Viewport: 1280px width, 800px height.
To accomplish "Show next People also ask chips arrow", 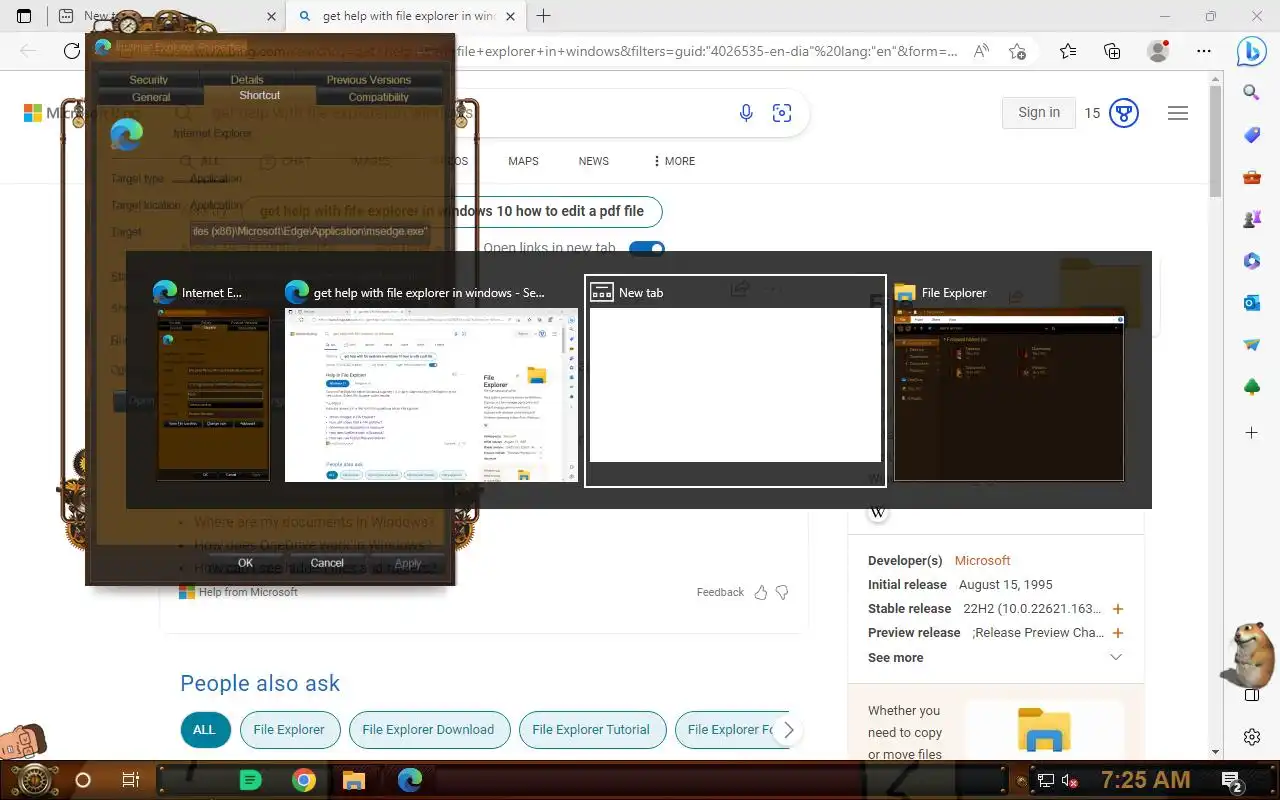I will [x=788, y=730].
